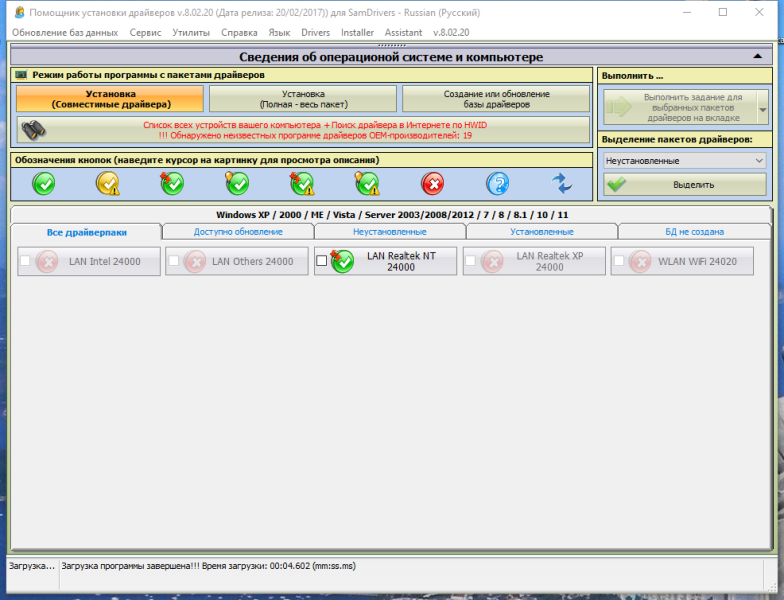Viewport: 784px width, 600px height.
Task: Click the plain green checkmark legend icon
Action: (44, 184)
